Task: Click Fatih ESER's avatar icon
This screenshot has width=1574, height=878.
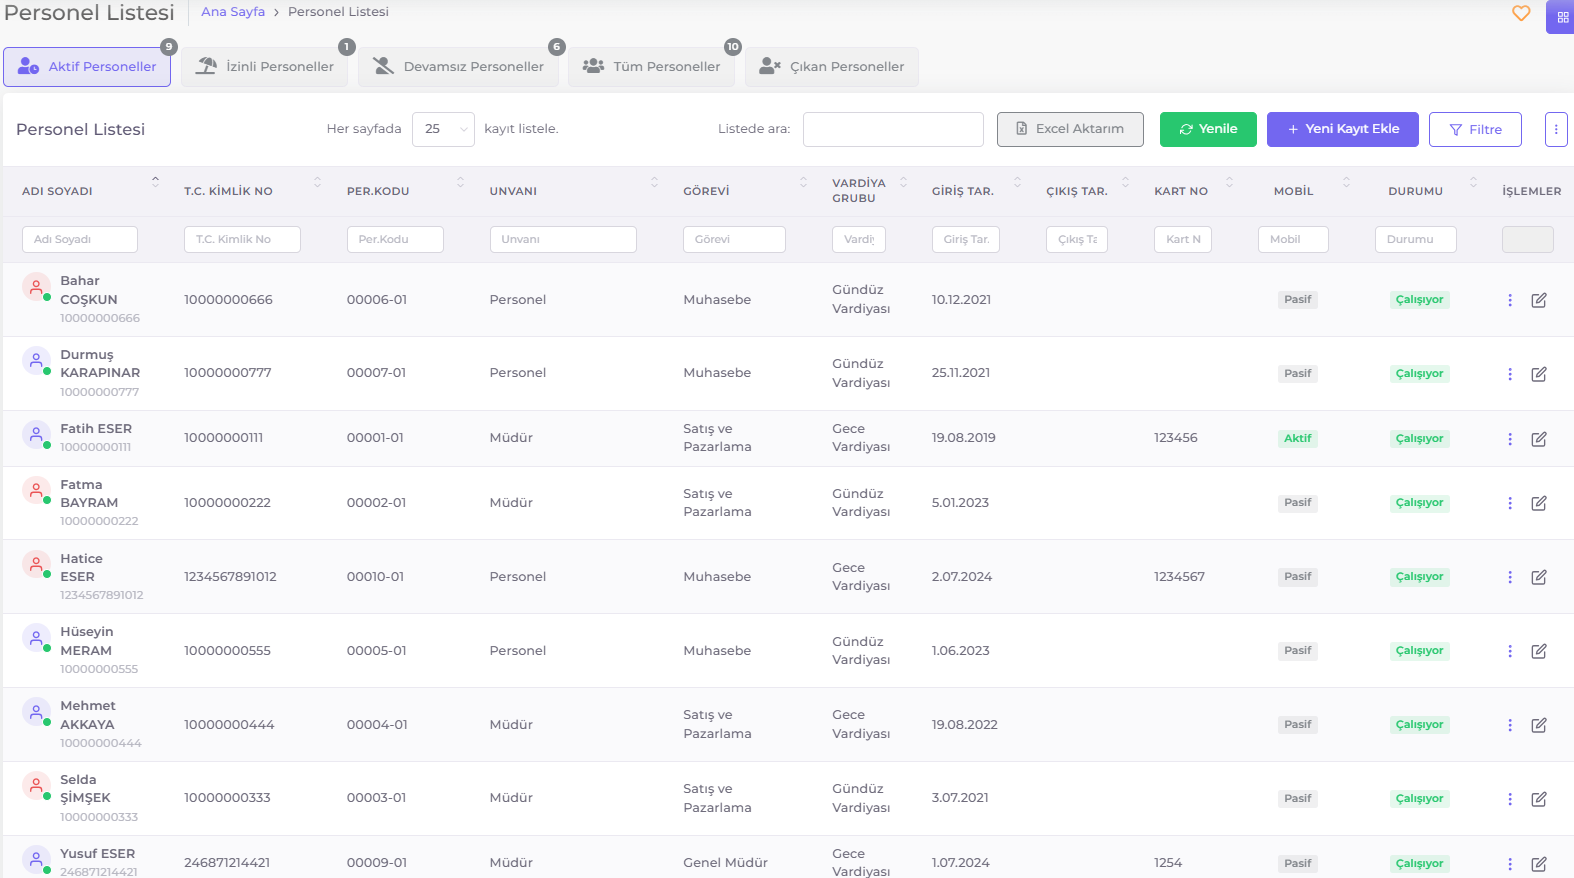Action: pyautogui.click(x=36, y=434)
